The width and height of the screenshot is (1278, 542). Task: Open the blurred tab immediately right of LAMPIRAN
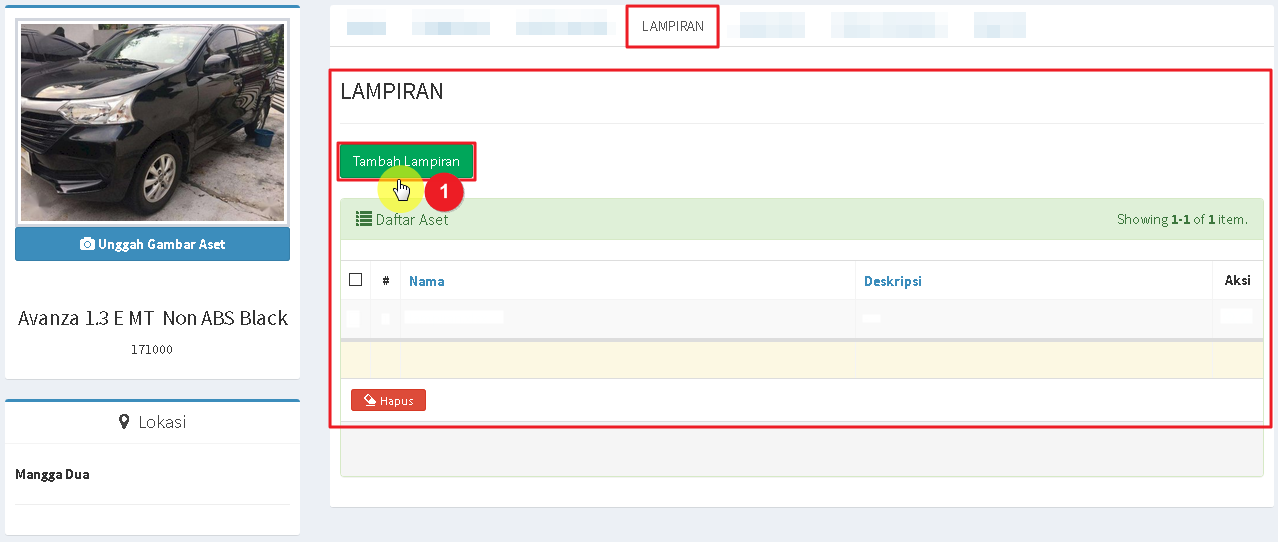click(771, 26)
